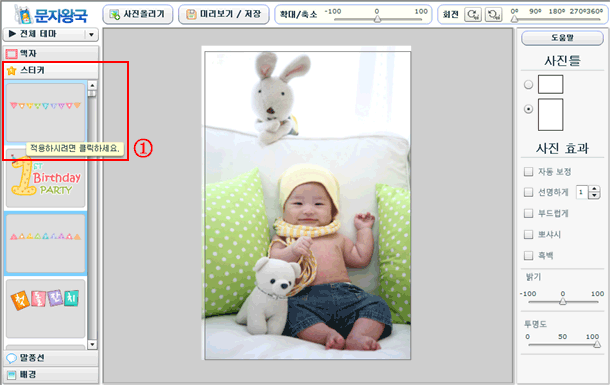Increase the 선명하게 sharpen value stepper
The image size is (610, 385).
(x=594, y=189)
